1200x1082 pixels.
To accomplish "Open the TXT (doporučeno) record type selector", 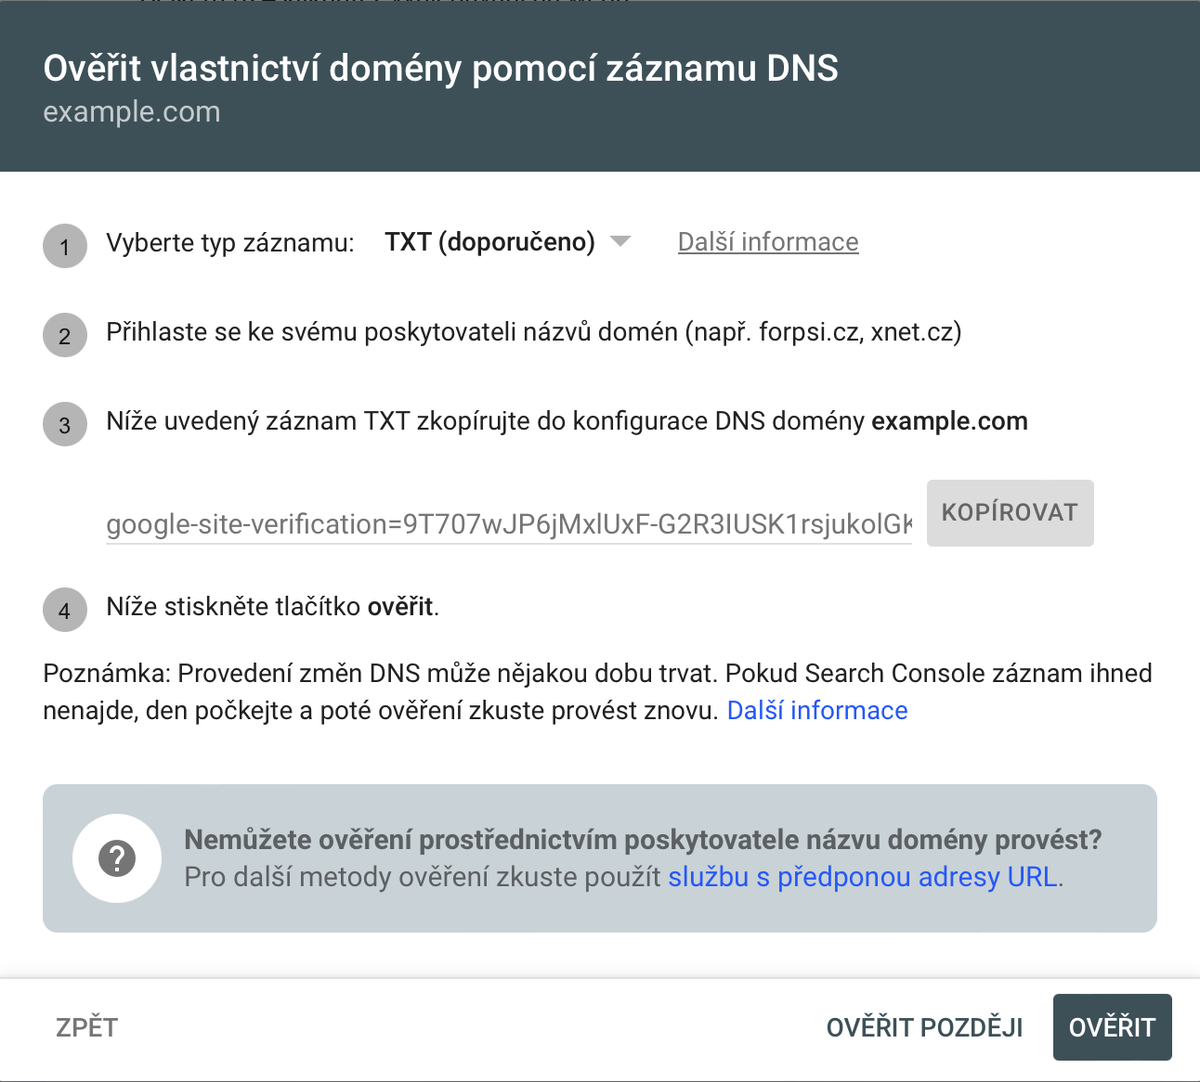I will point(490,242).
